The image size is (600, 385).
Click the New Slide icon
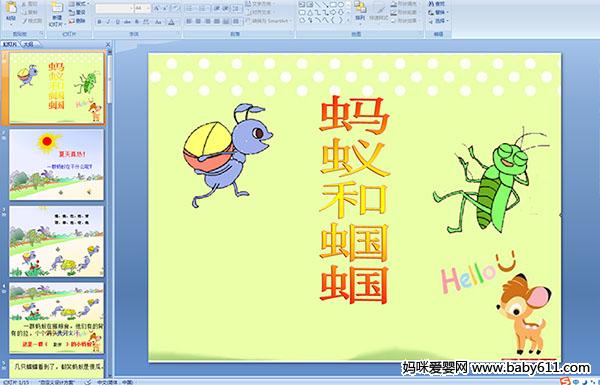57,8
